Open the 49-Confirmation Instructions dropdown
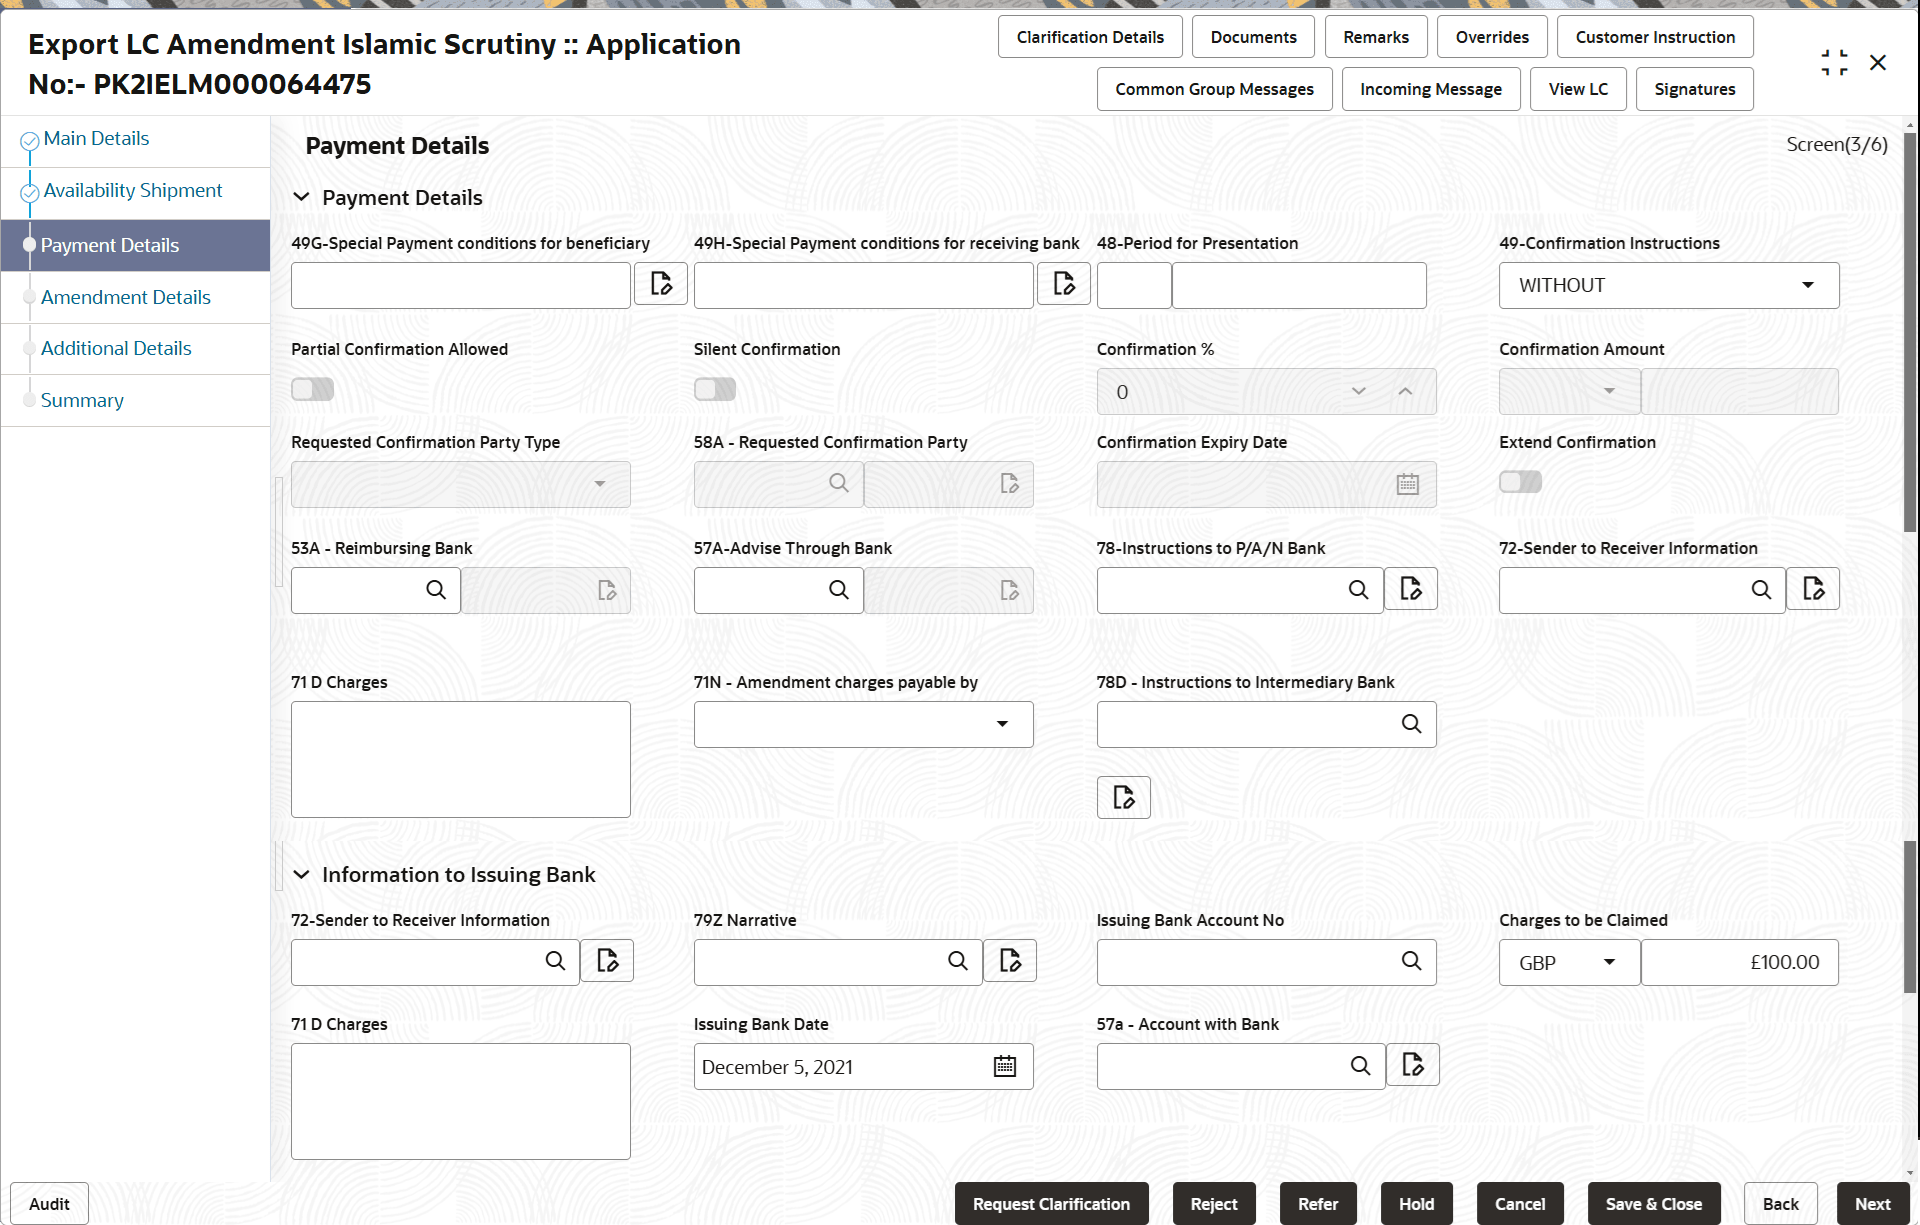This screenshot has width=1920, height=1225. coord(1806,284)
